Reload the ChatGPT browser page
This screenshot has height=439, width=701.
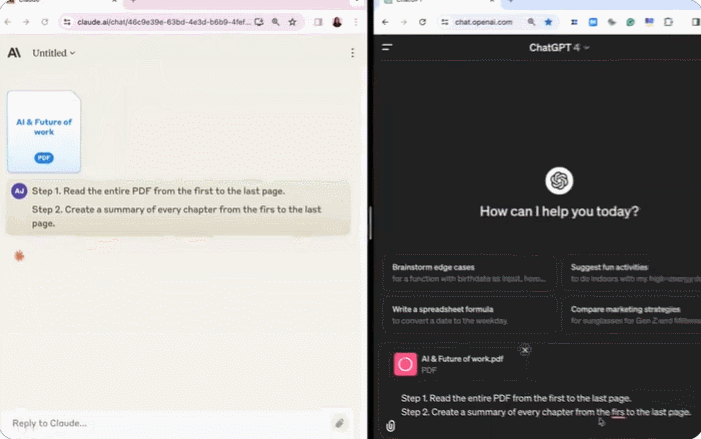[x=422, y=22]
